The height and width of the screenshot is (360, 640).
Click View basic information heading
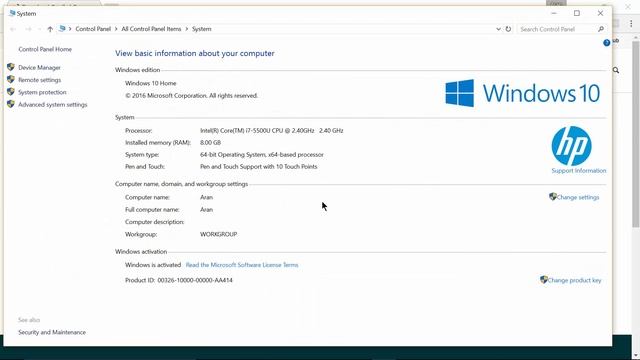[x=195, y=53]
